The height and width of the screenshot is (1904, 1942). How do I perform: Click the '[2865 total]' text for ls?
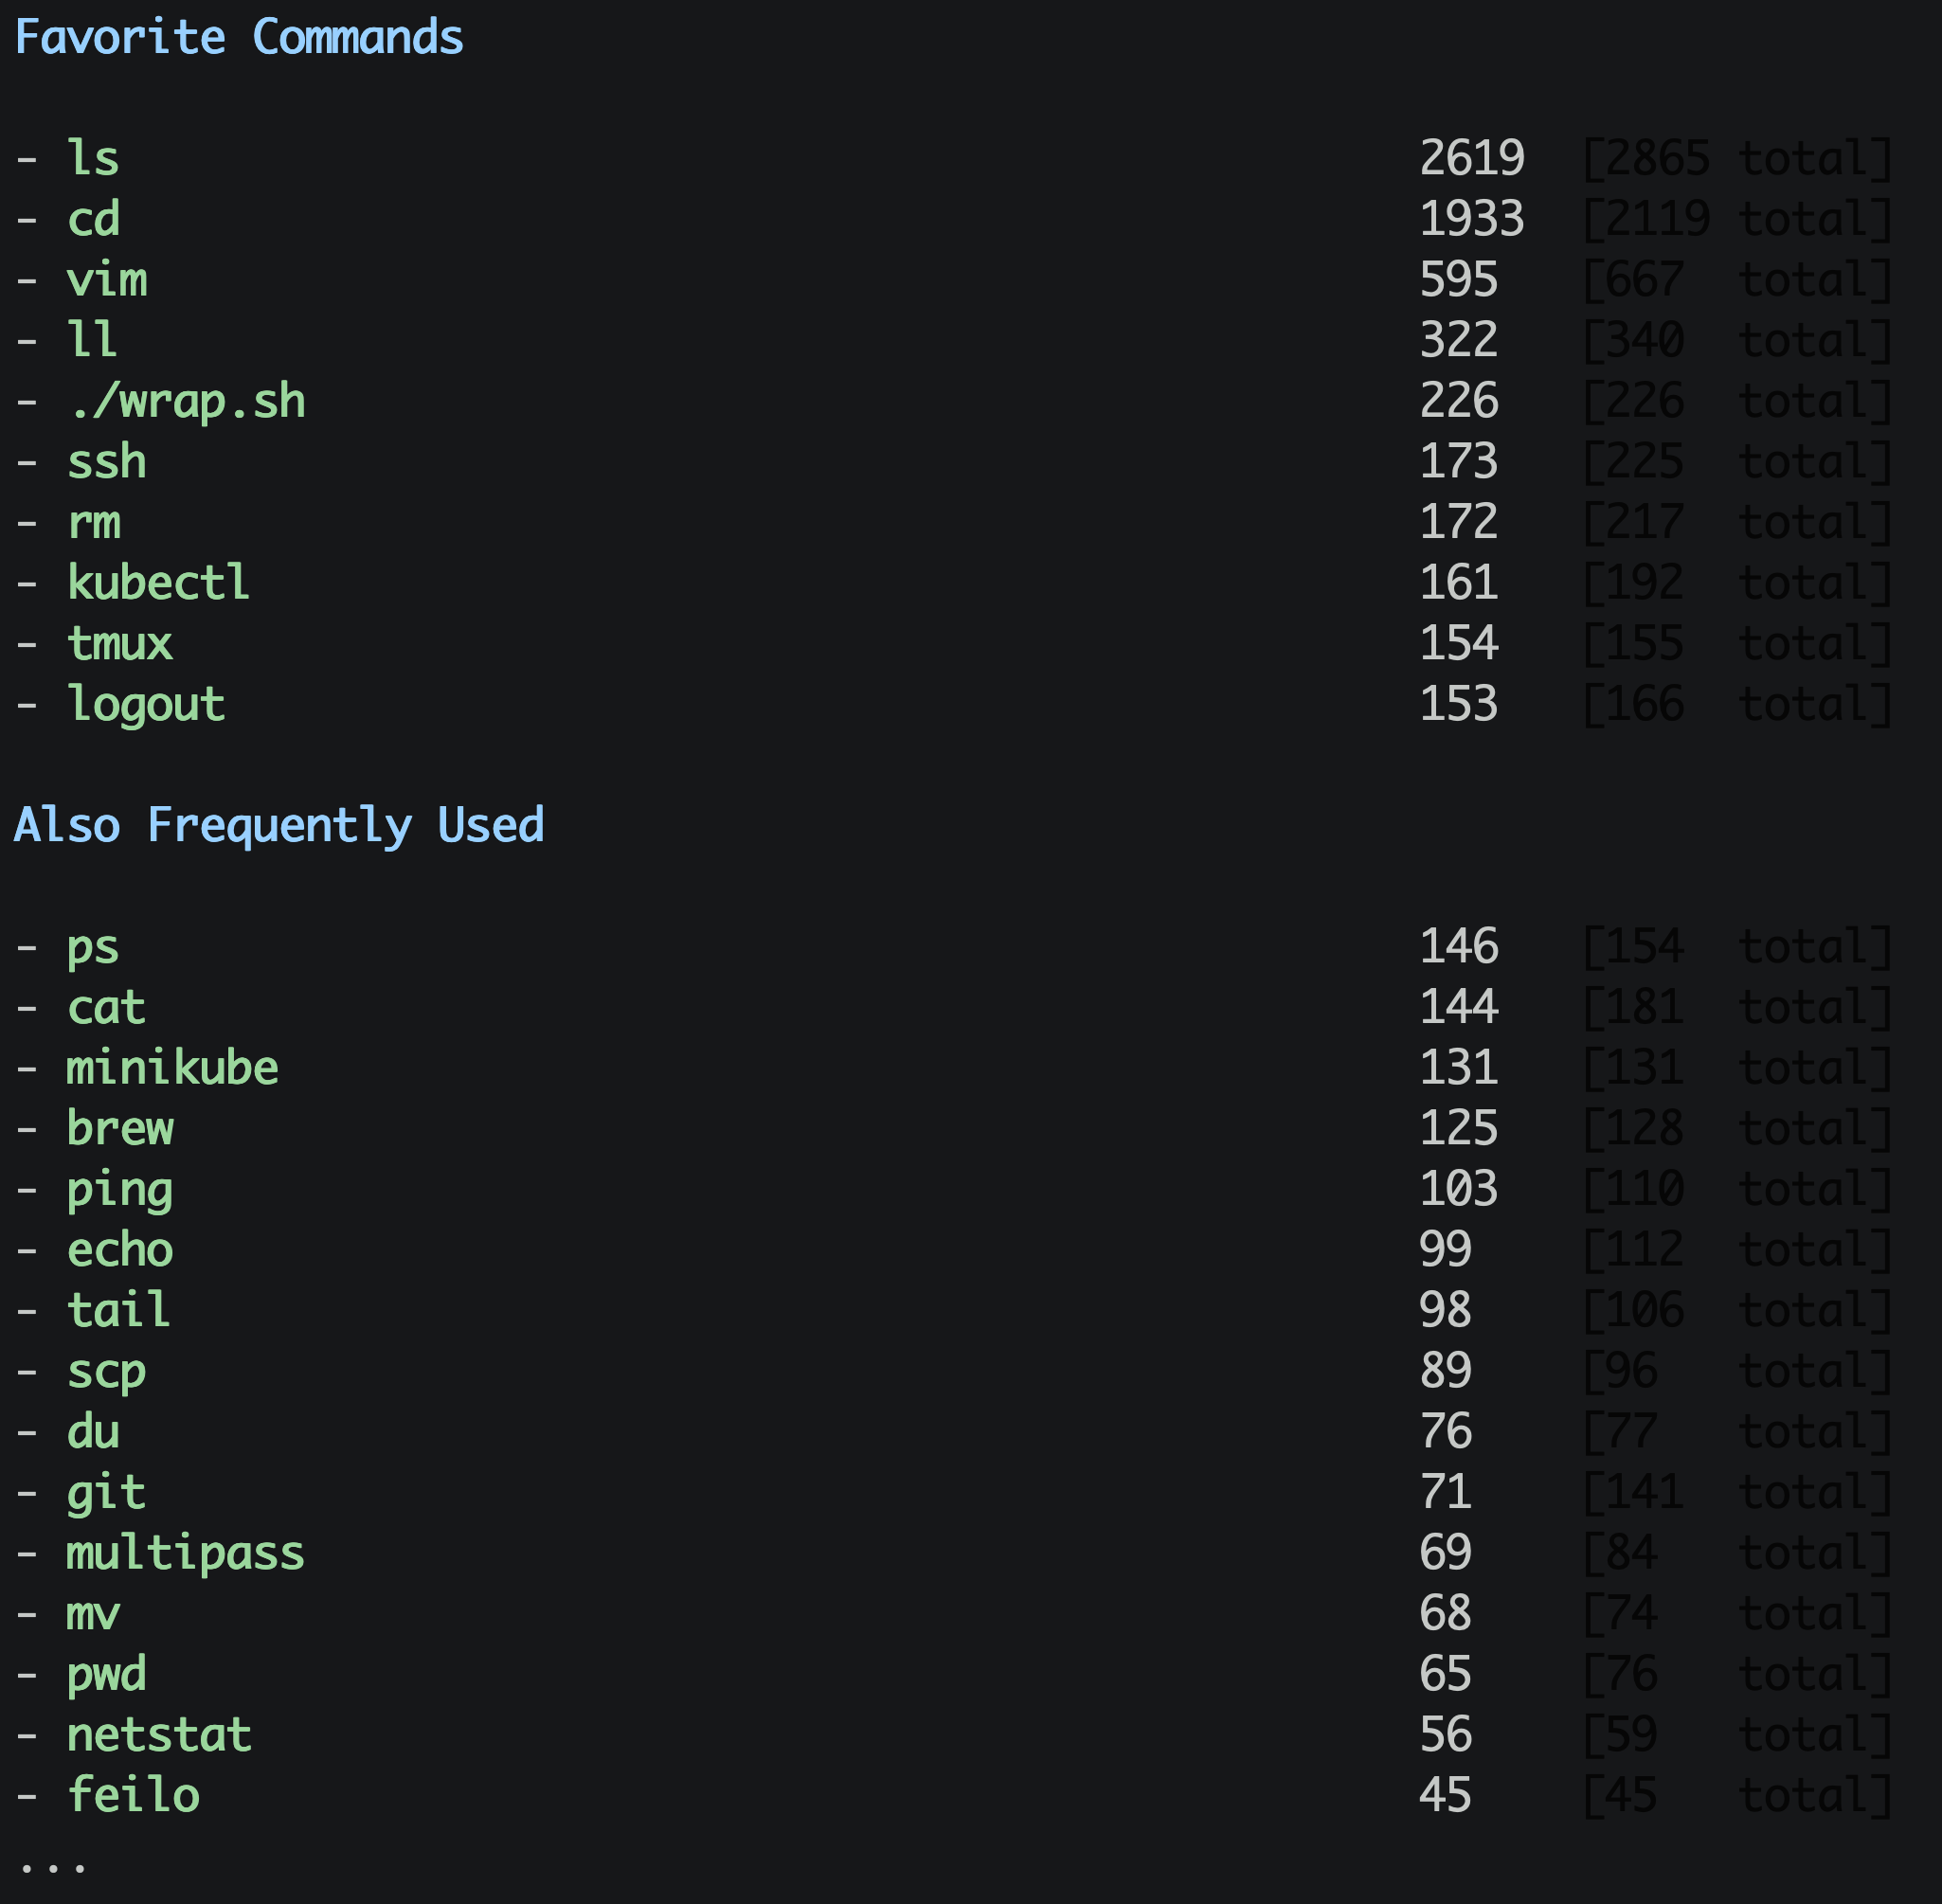(x=1737, y=159)
